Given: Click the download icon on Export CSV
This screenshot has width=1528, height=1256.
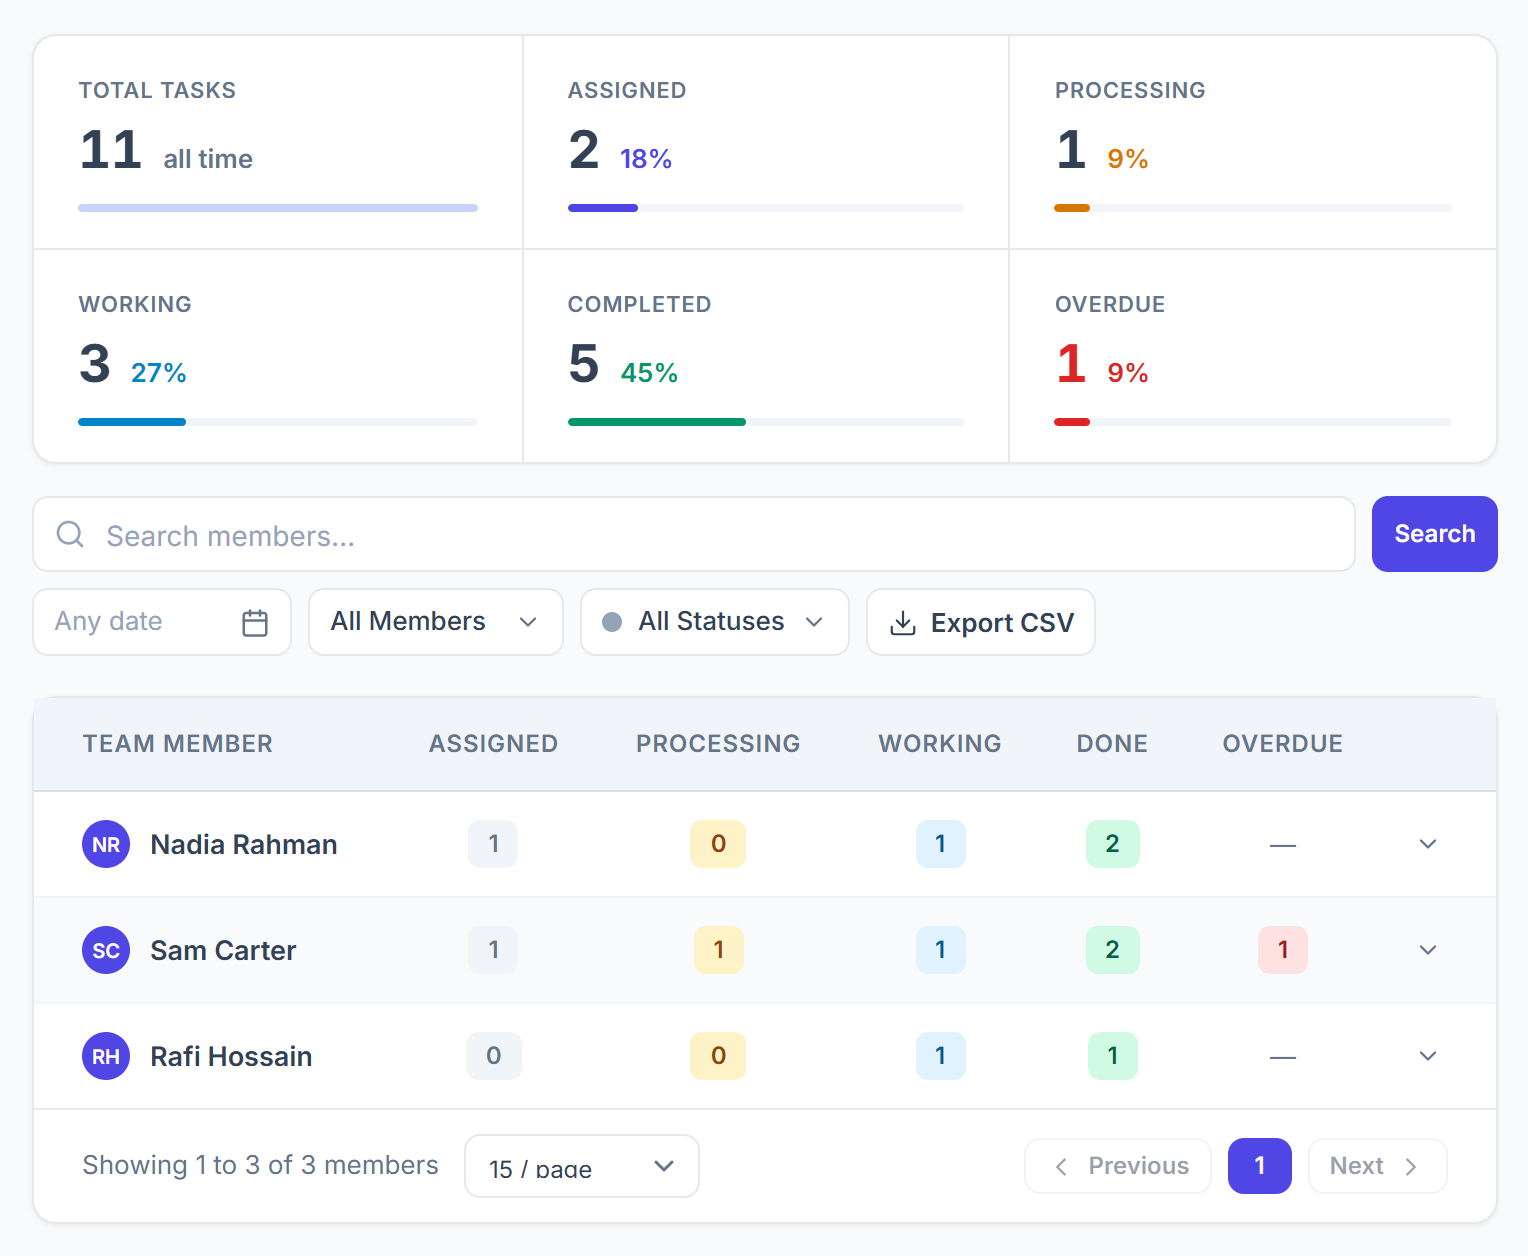Looking at the screenshot, I should [x=903, y=623].
